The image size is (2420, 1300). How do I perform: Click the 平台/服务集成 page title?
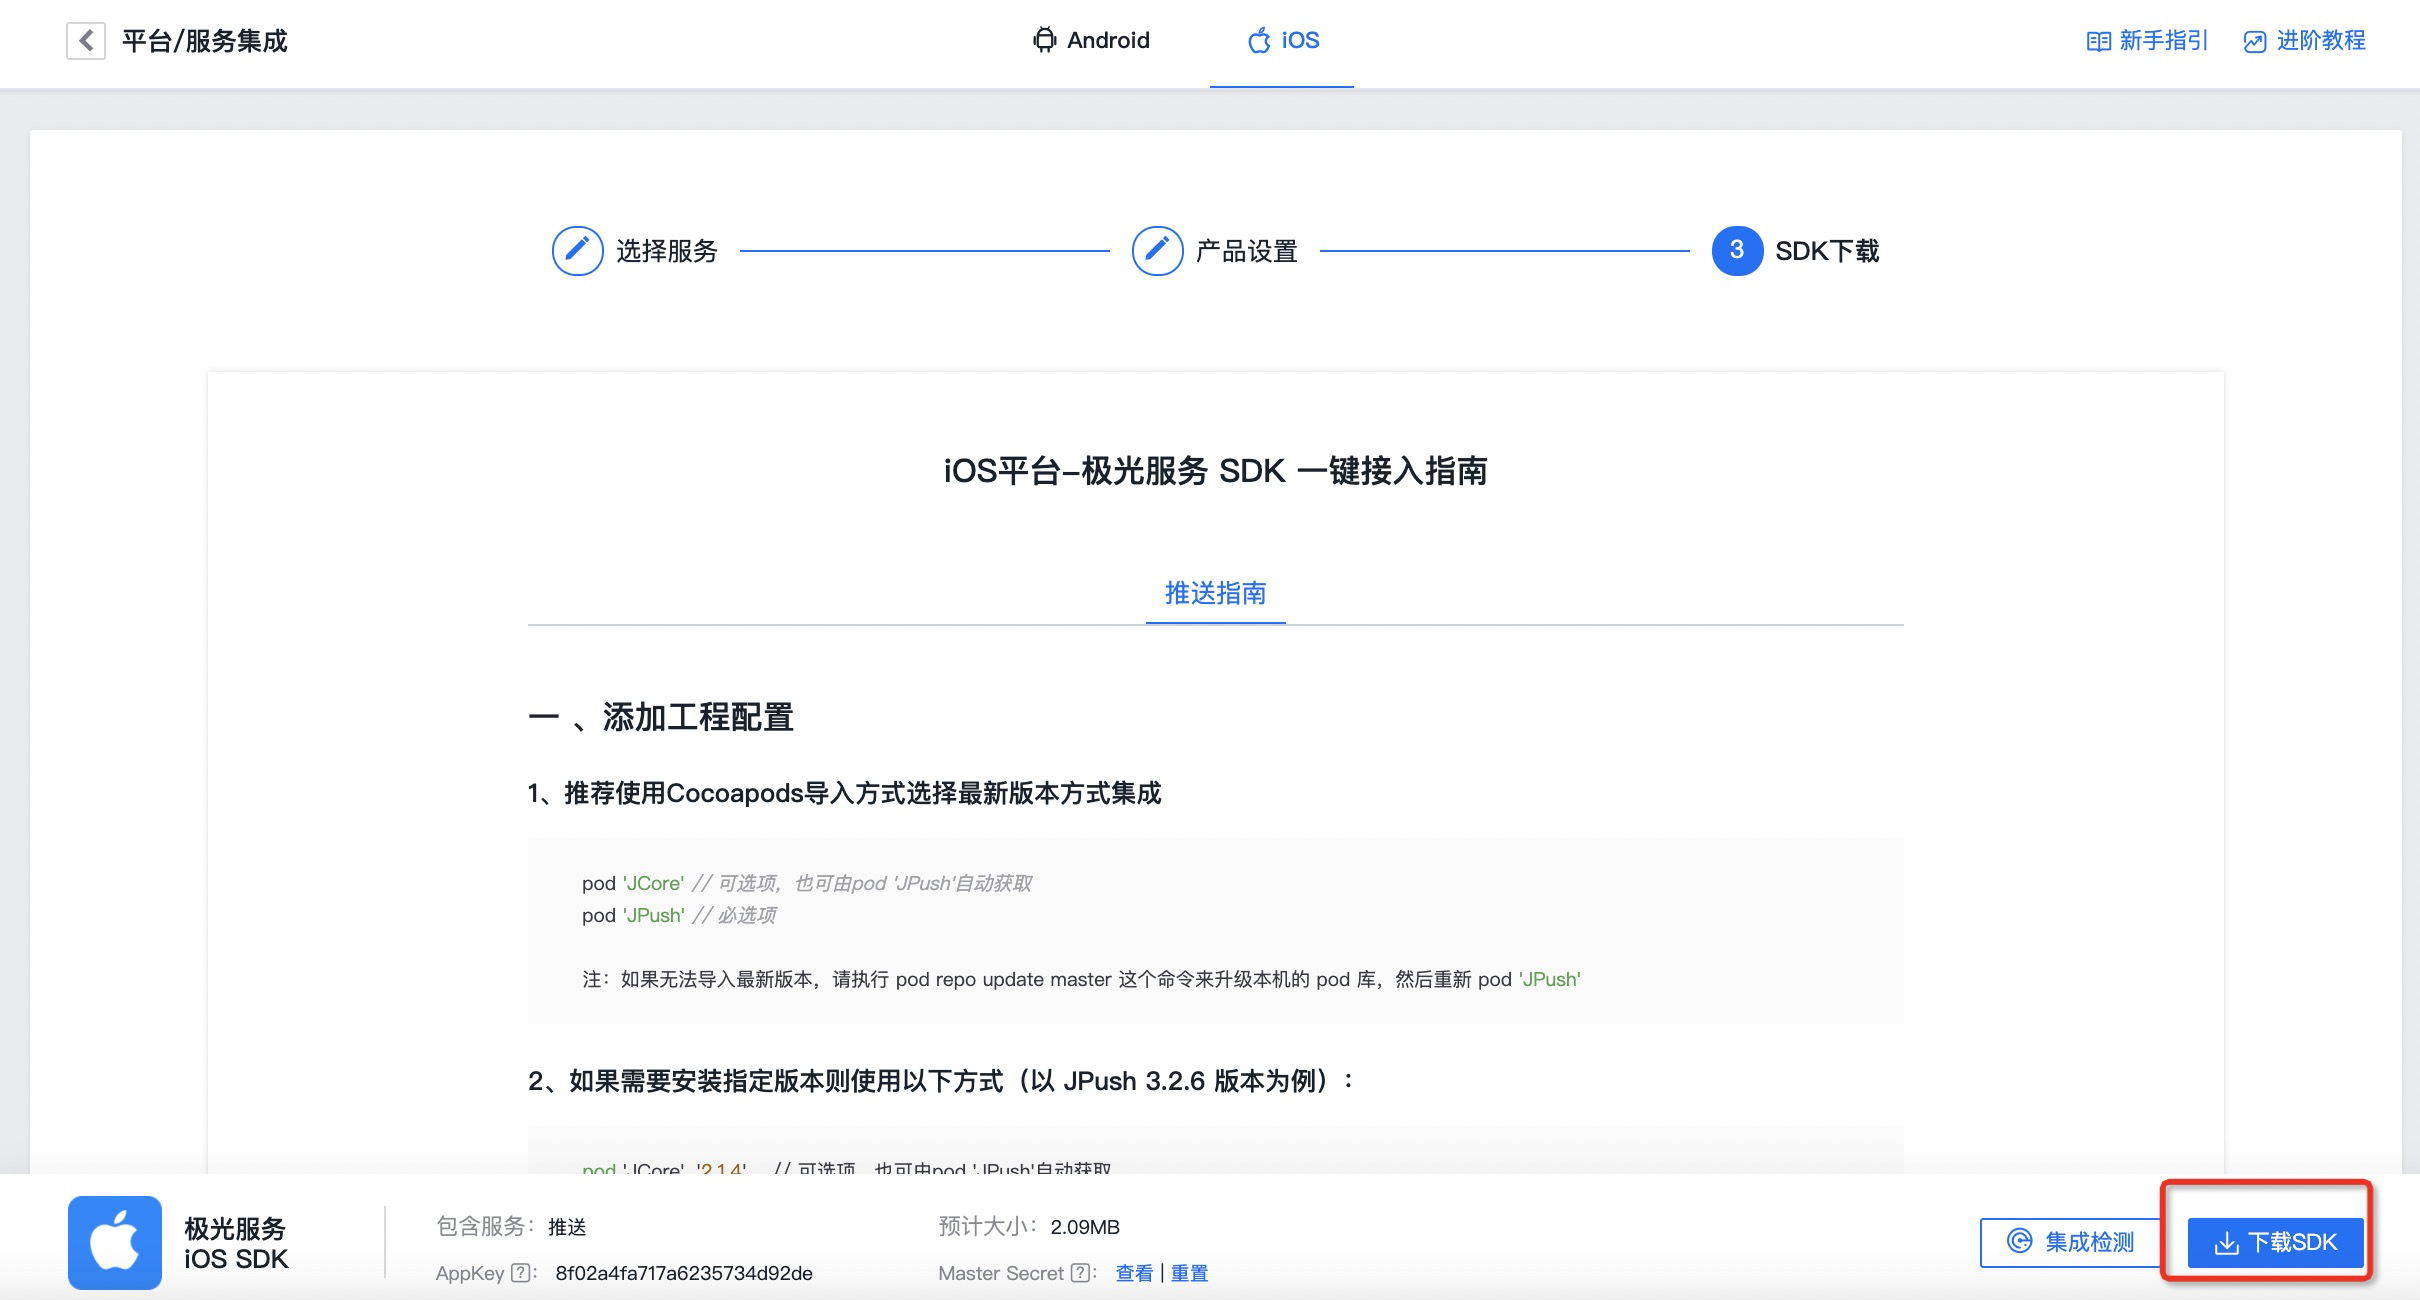coord(205,41)
